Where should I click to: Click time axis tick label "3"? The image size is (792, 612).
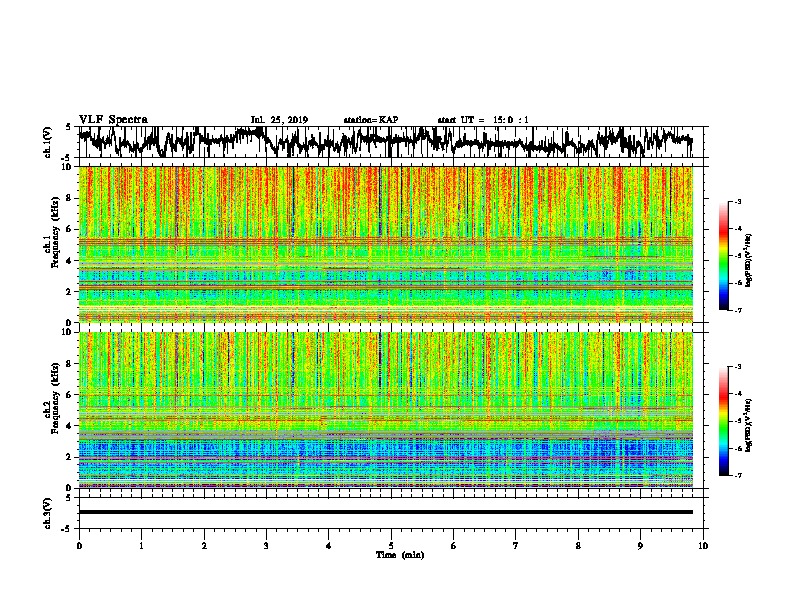click(266, 546)
